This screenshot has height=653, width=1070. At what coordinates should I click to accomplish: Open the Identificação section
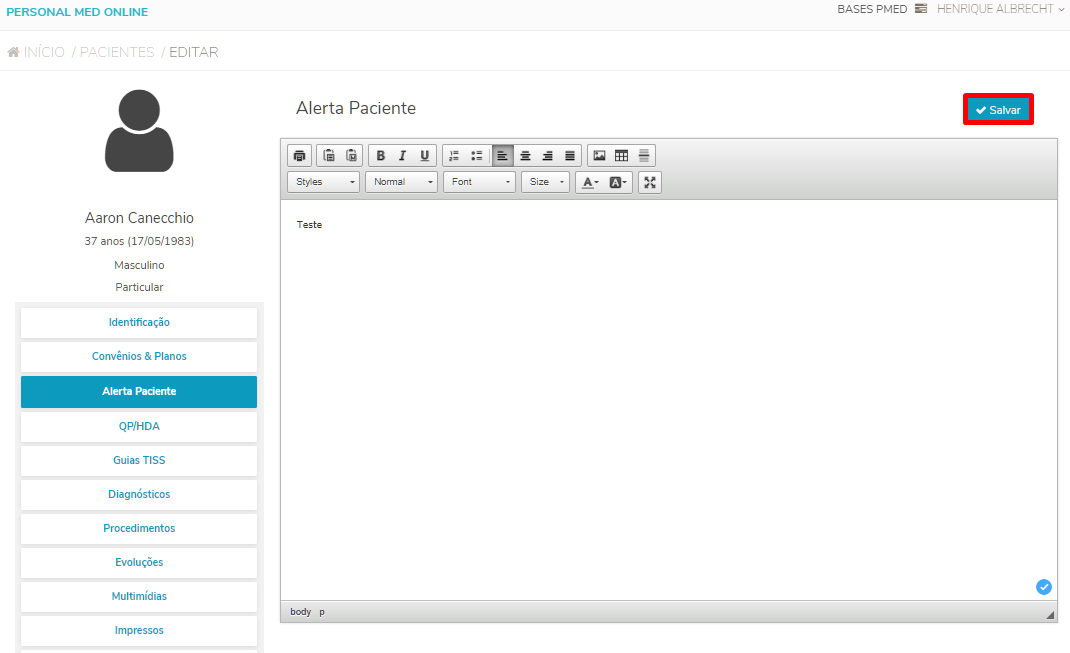139,322
